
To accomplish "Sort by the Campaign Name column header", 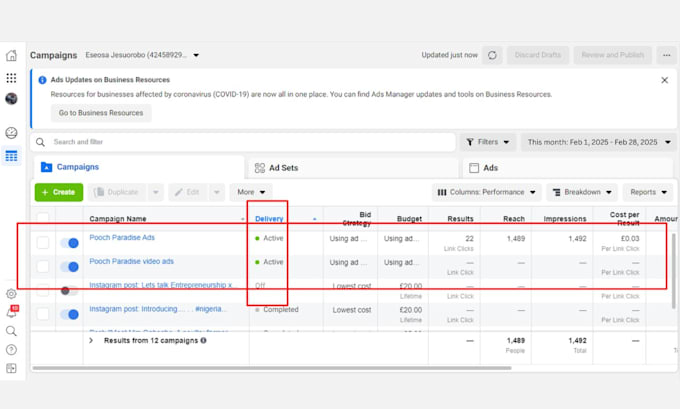I will click(118, 219).
